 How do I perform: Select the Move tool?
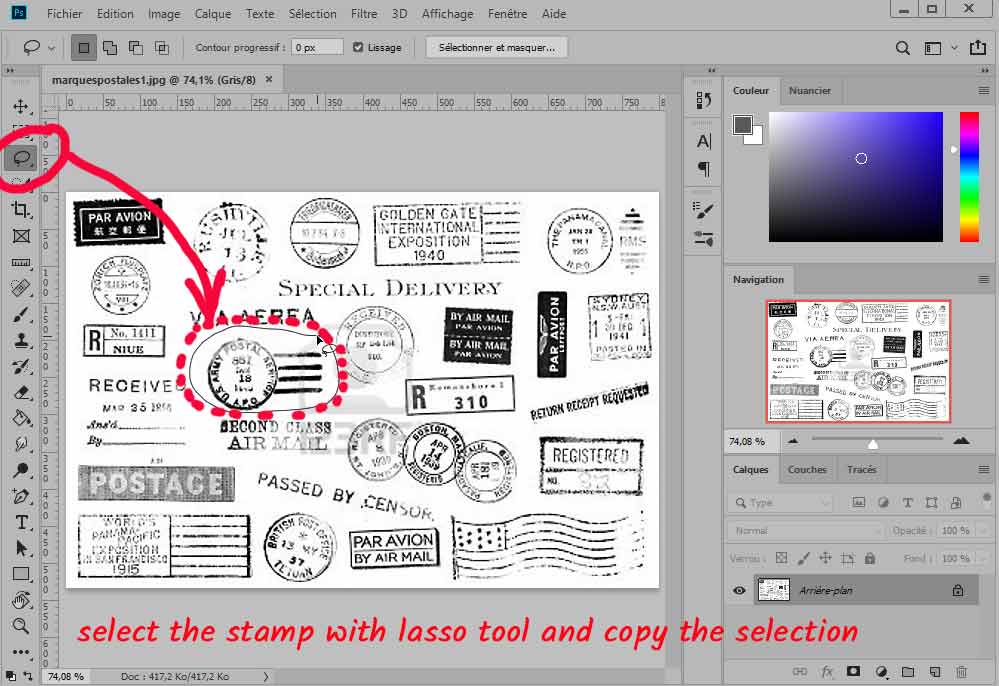pyautogui.click(x=20, y=106)
